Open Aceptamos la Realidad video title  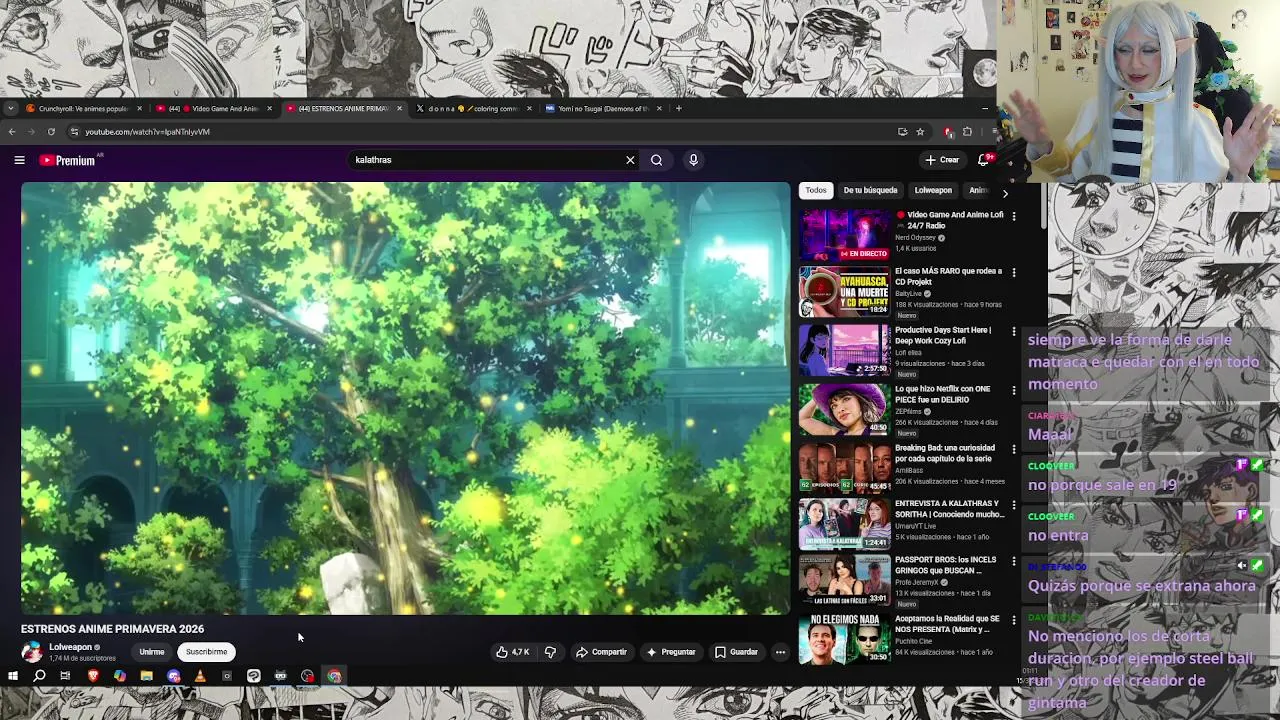click(947, 624)
